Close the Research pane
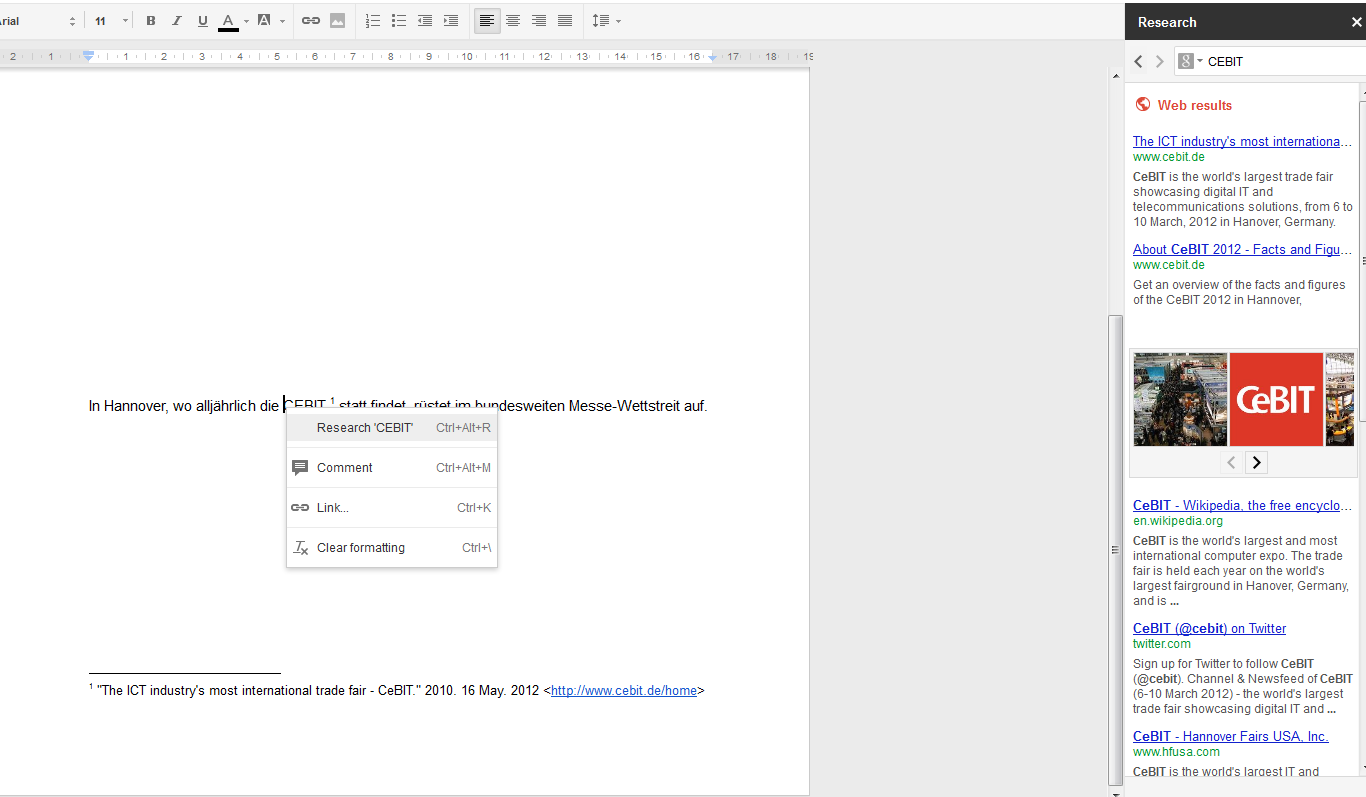Image resolution: width=1366 pixels, height=797 pixels. tap(1356, 22)
